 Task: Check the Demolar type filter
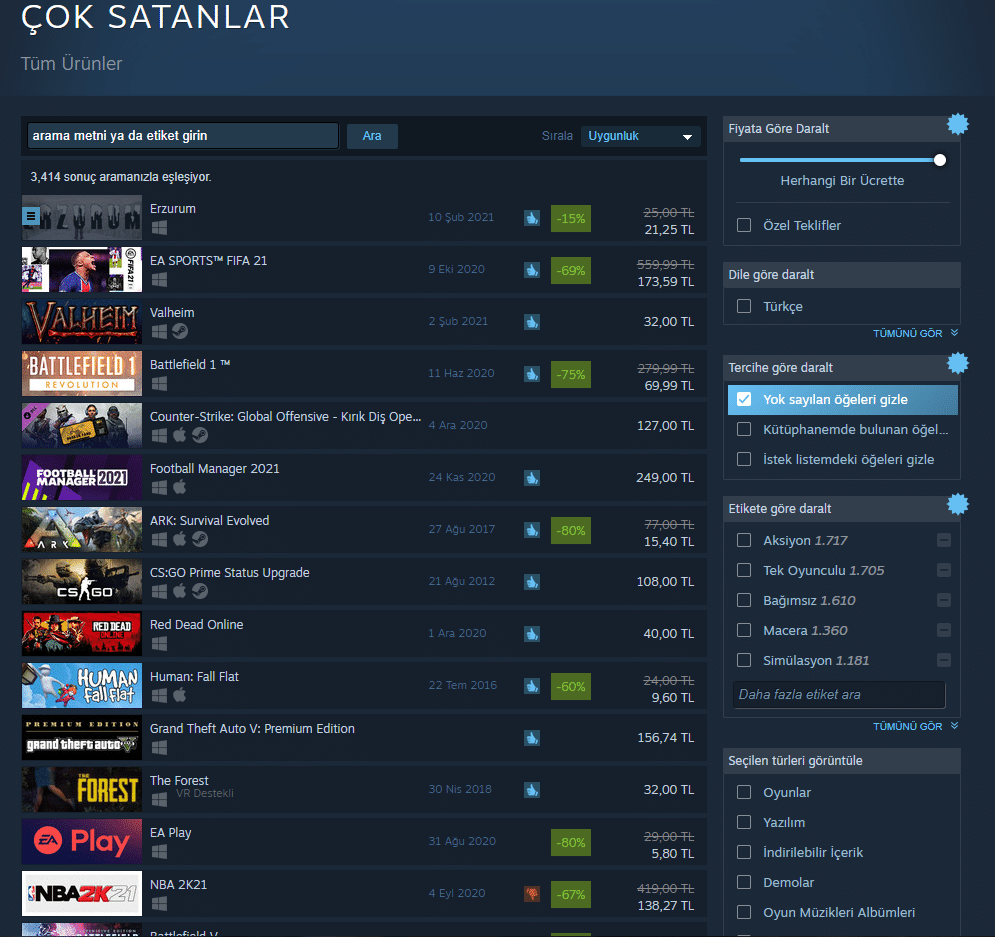(x=744, y=882)
